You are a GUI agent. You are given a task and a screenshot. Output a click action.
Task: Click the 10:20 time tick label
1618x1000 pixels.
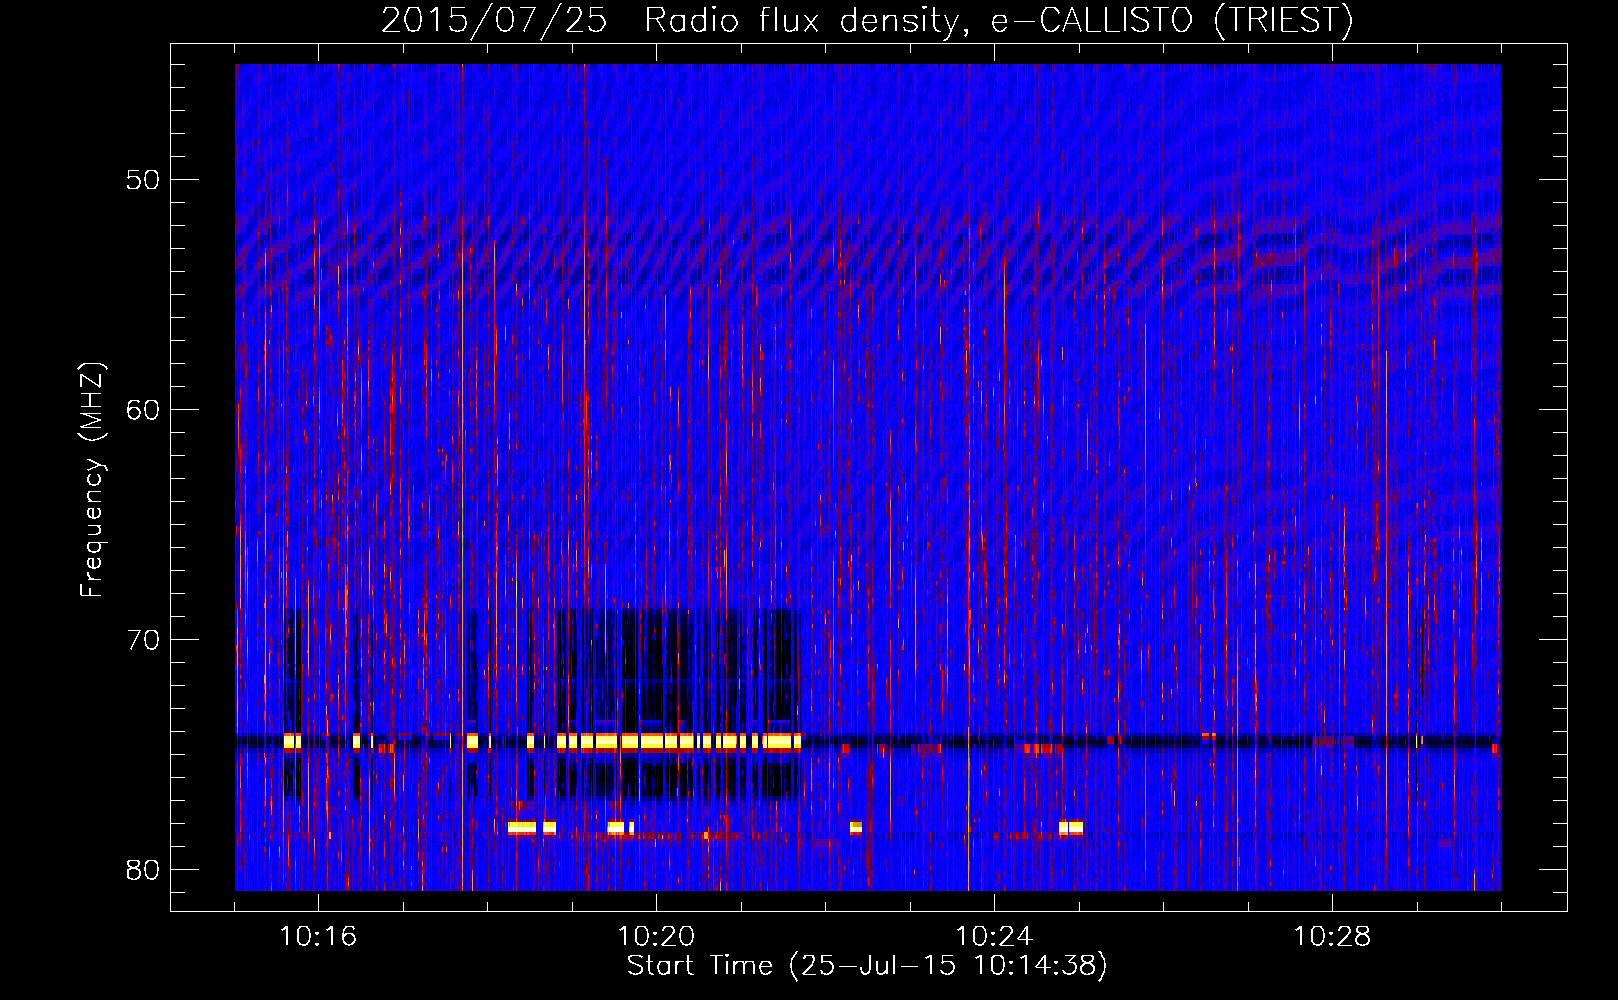click(x=656, y=937)
